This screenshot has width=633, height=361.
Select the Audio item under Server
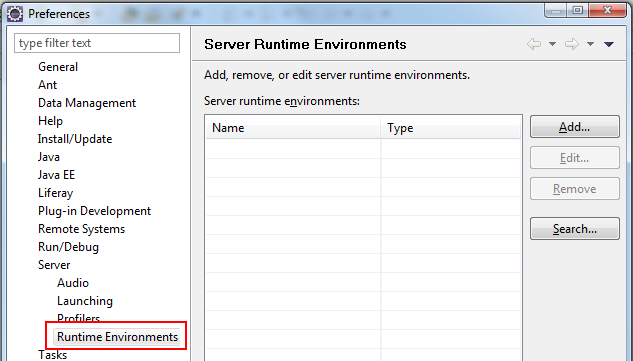[73, 283]
